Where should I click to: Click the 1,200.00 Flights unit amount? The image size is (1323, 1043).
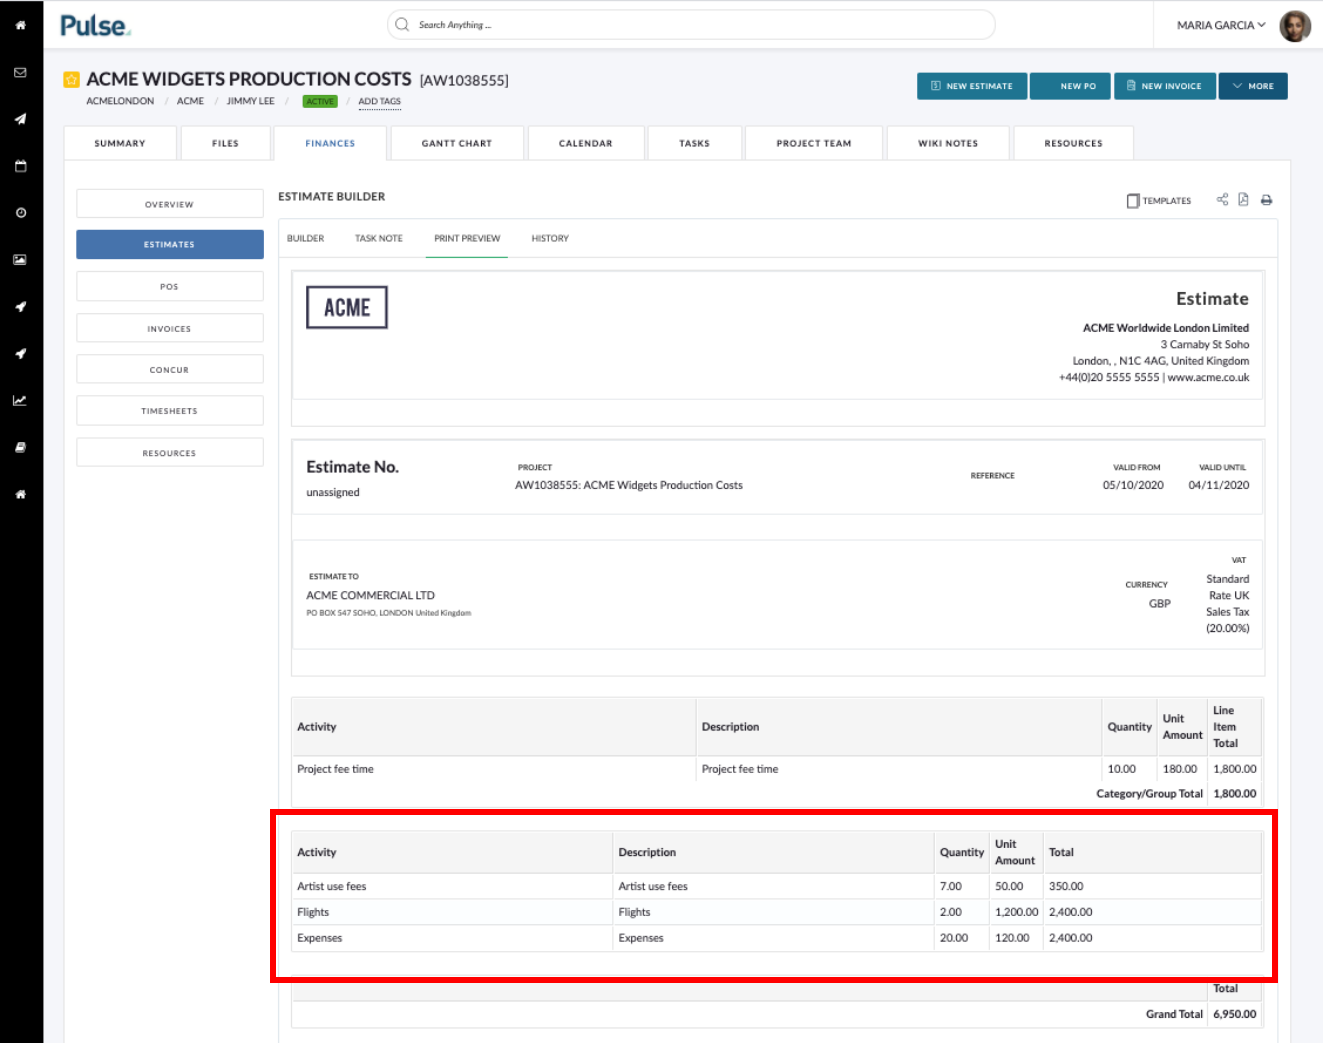pos(1017,912)
